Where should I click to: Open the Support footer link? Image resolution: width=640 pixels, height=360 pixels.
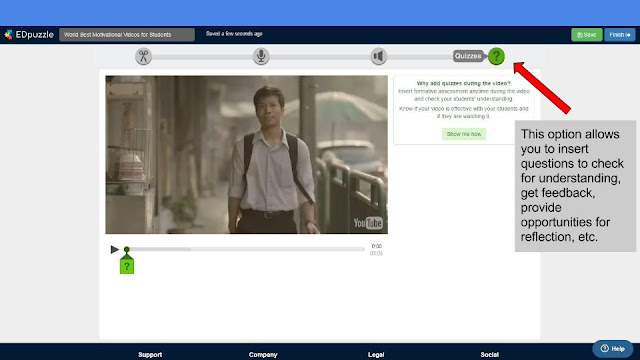150,355
